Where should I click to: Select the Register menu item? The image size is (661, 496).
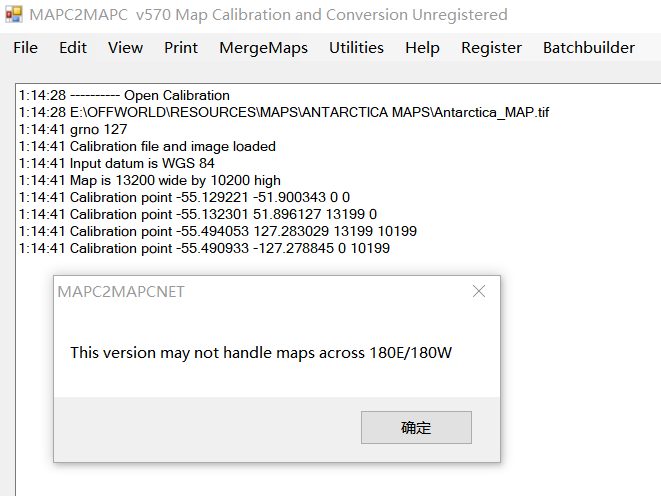point(491,48)
